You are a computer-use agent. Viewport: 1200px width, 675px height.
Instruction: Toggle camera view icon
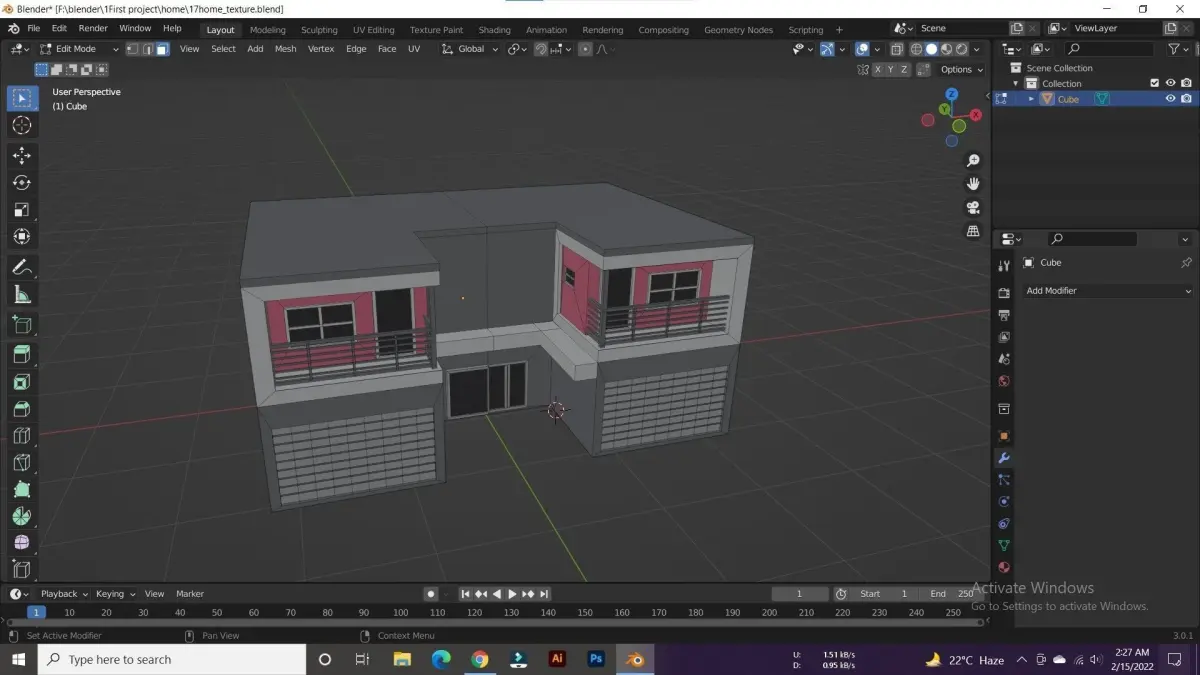(x=973, y=208)
